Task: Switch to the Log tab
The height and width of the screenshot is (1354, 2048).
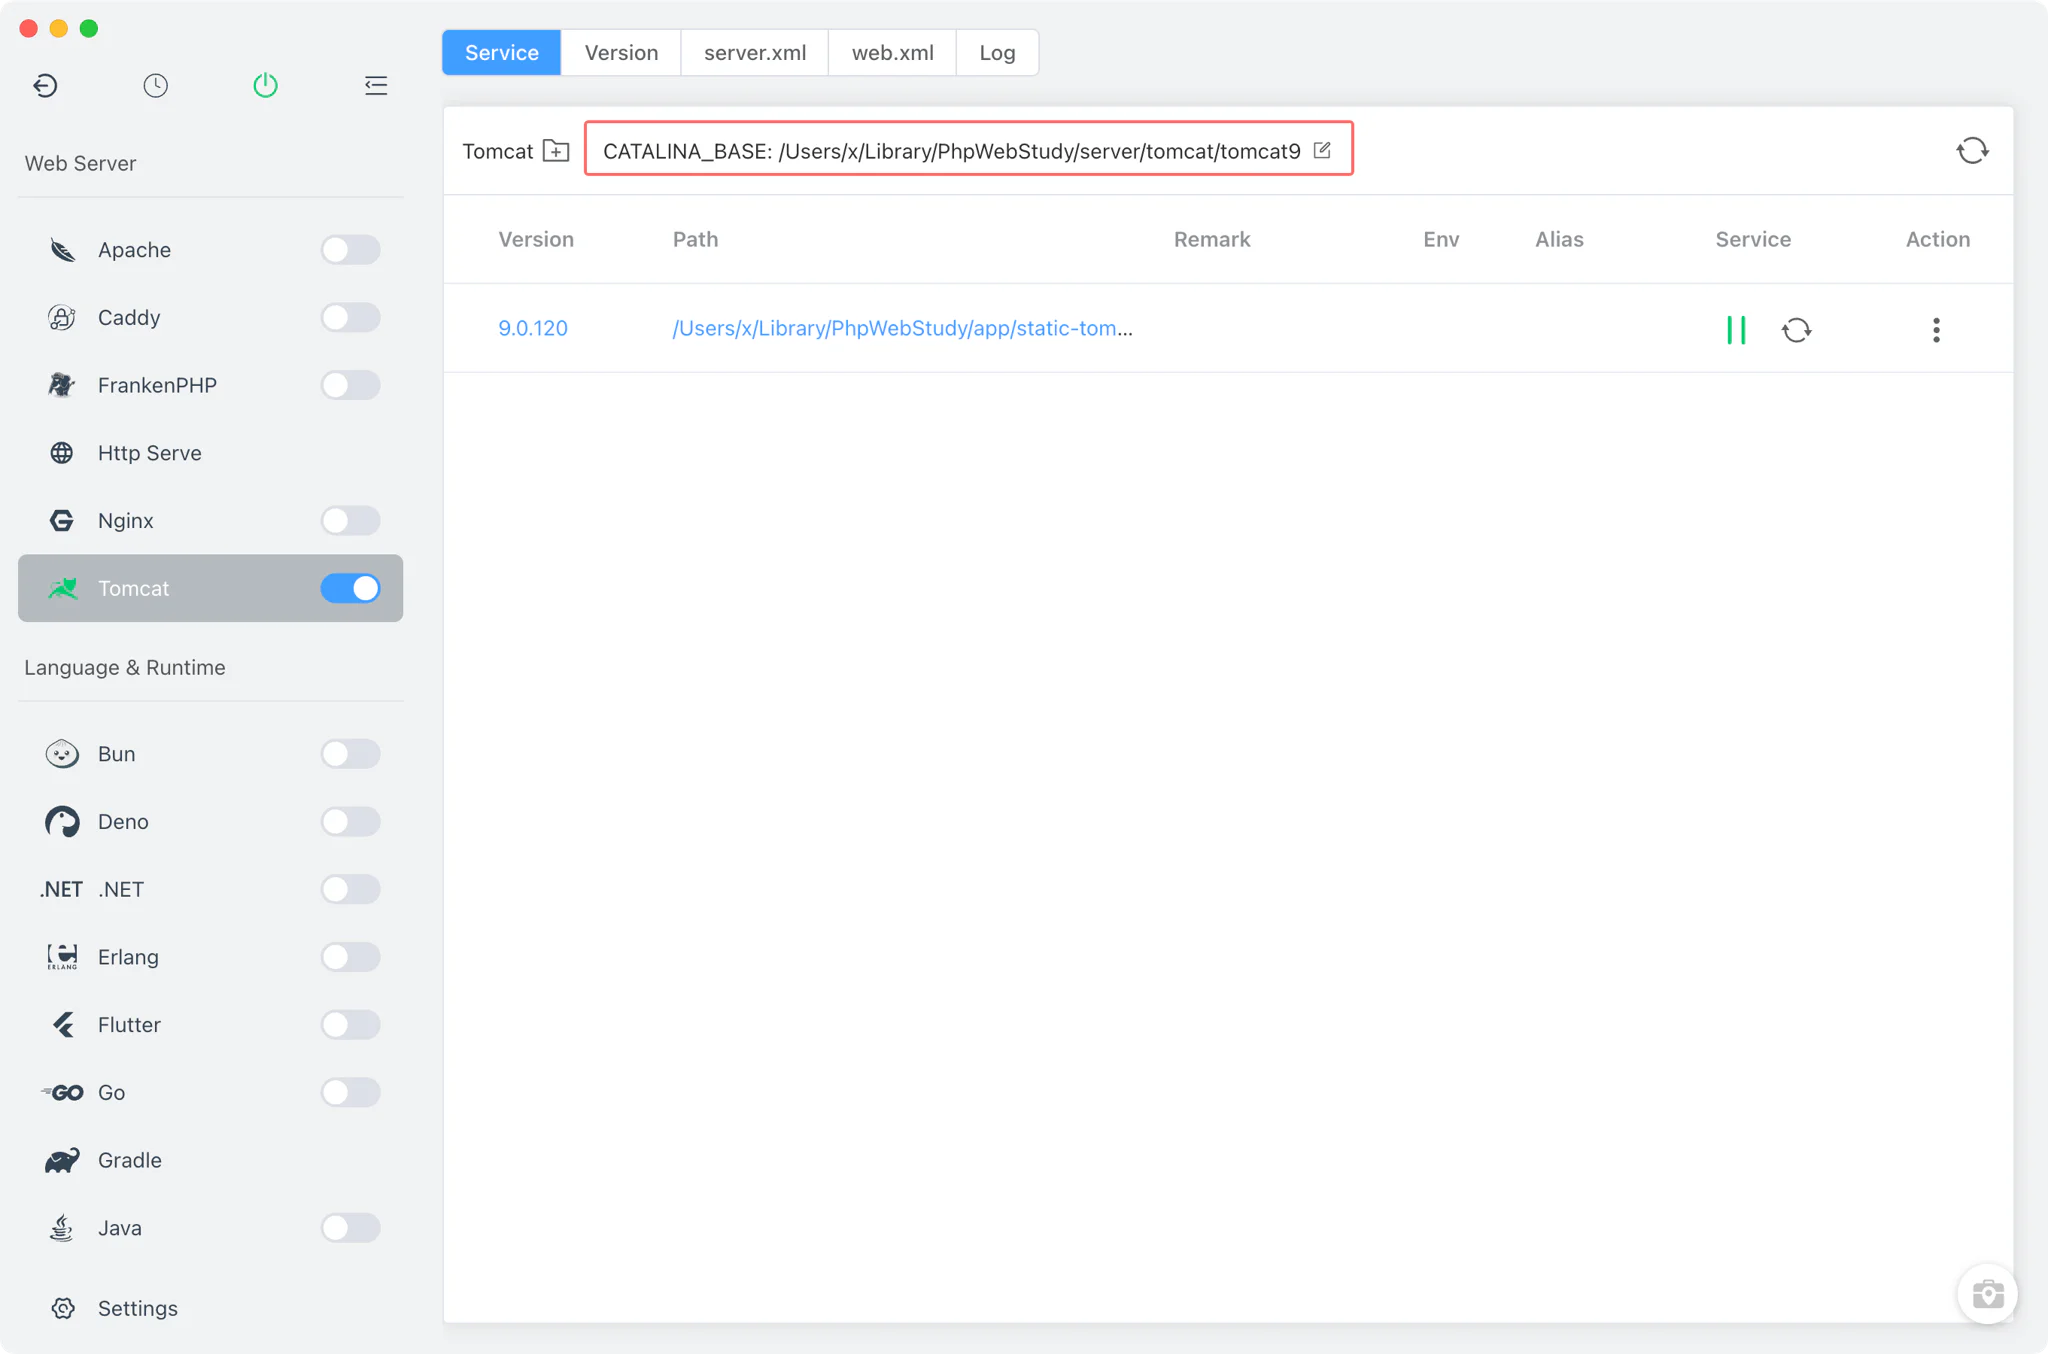Action: (997, 52)
